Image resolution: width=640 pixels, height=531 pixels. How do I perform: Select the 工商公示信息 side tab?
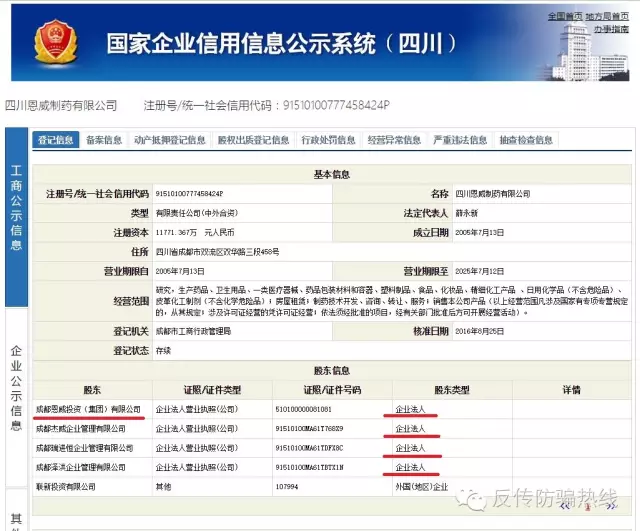[16, 217]
